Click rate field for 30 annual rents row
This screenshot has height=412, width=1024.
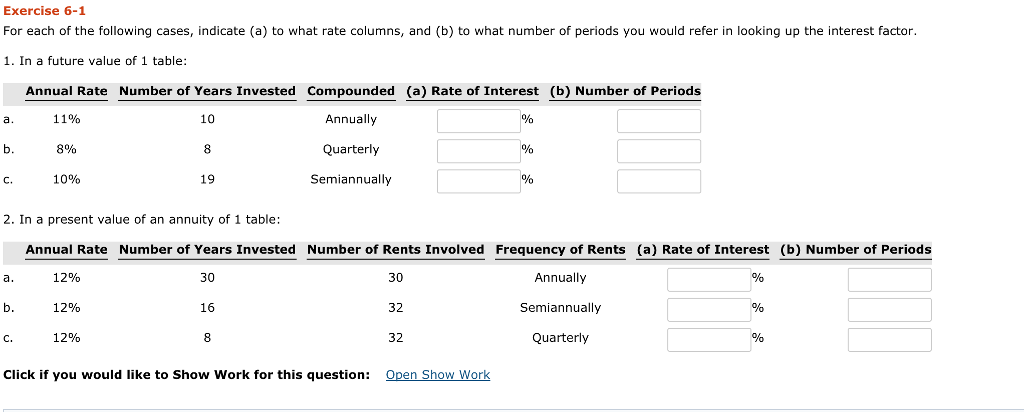click(x=708, y=279)
